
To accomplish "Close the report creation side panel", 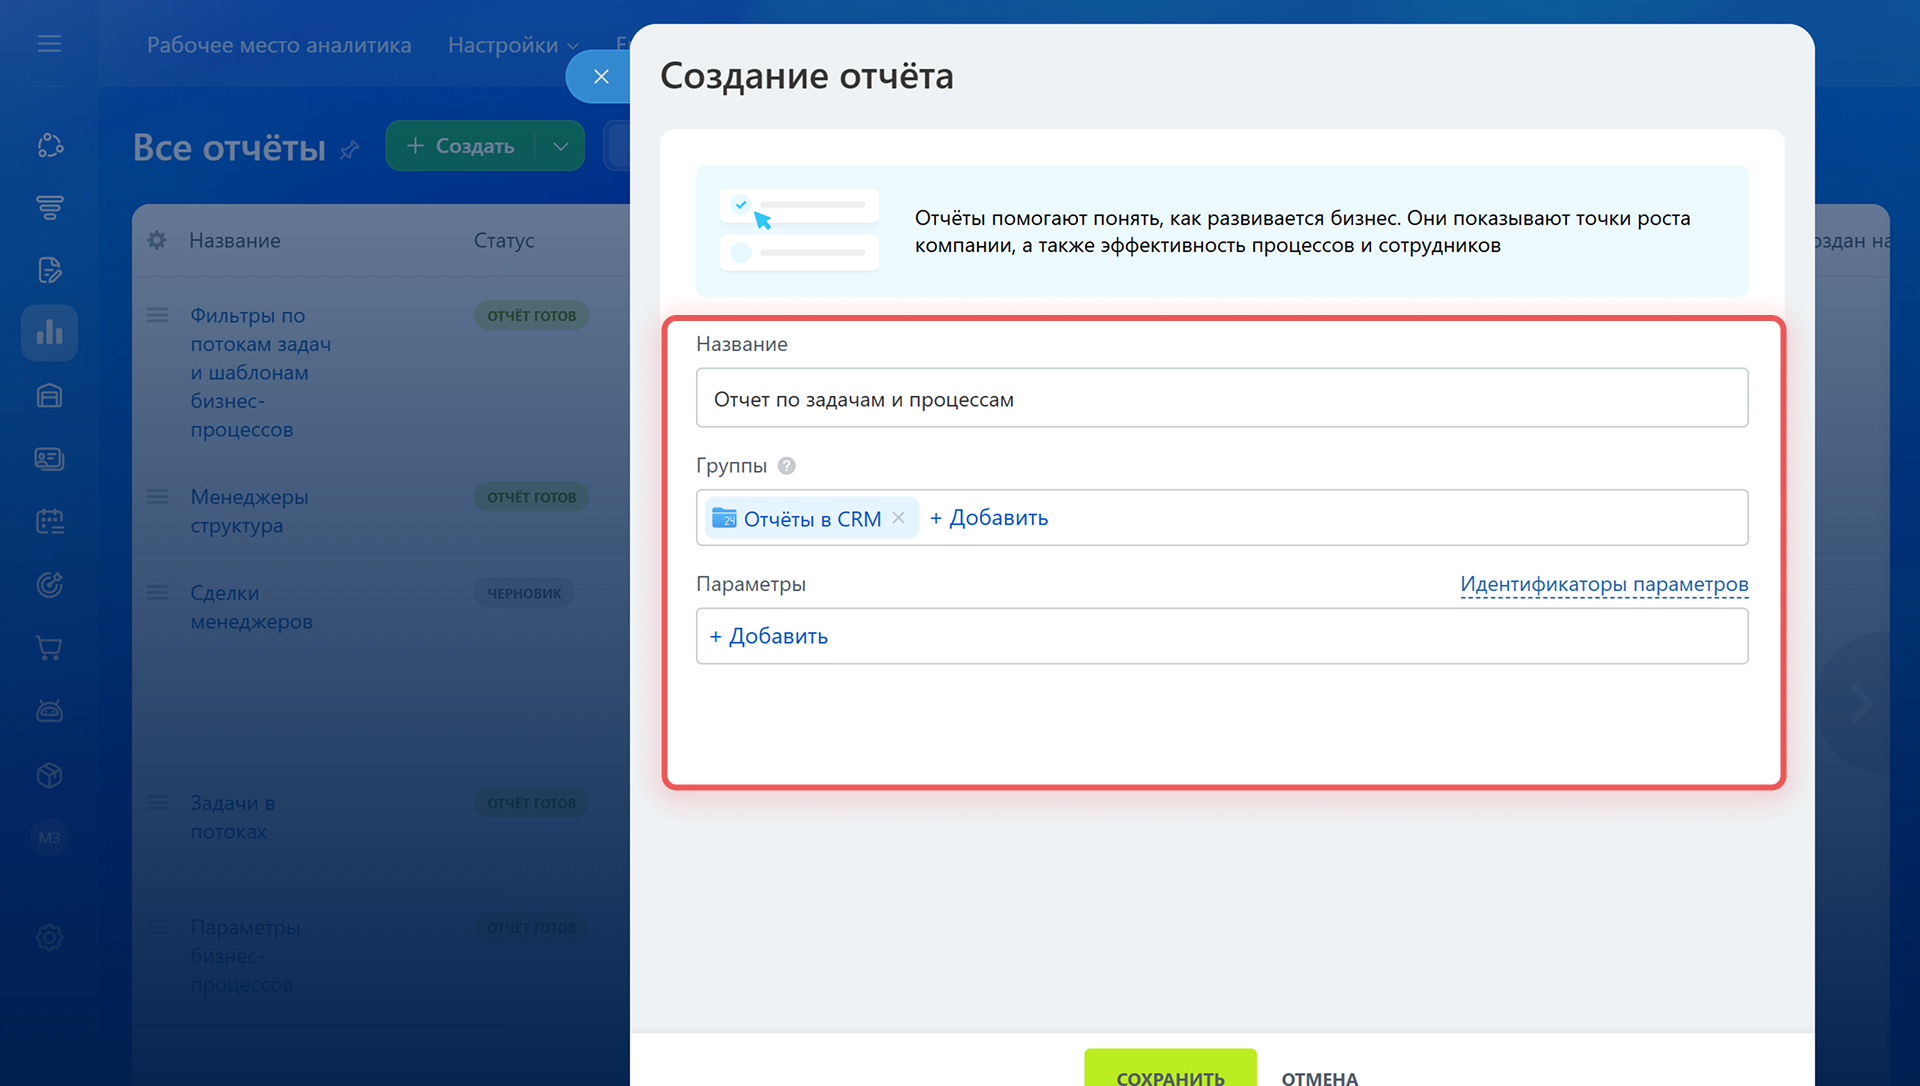I will point(601,76).
